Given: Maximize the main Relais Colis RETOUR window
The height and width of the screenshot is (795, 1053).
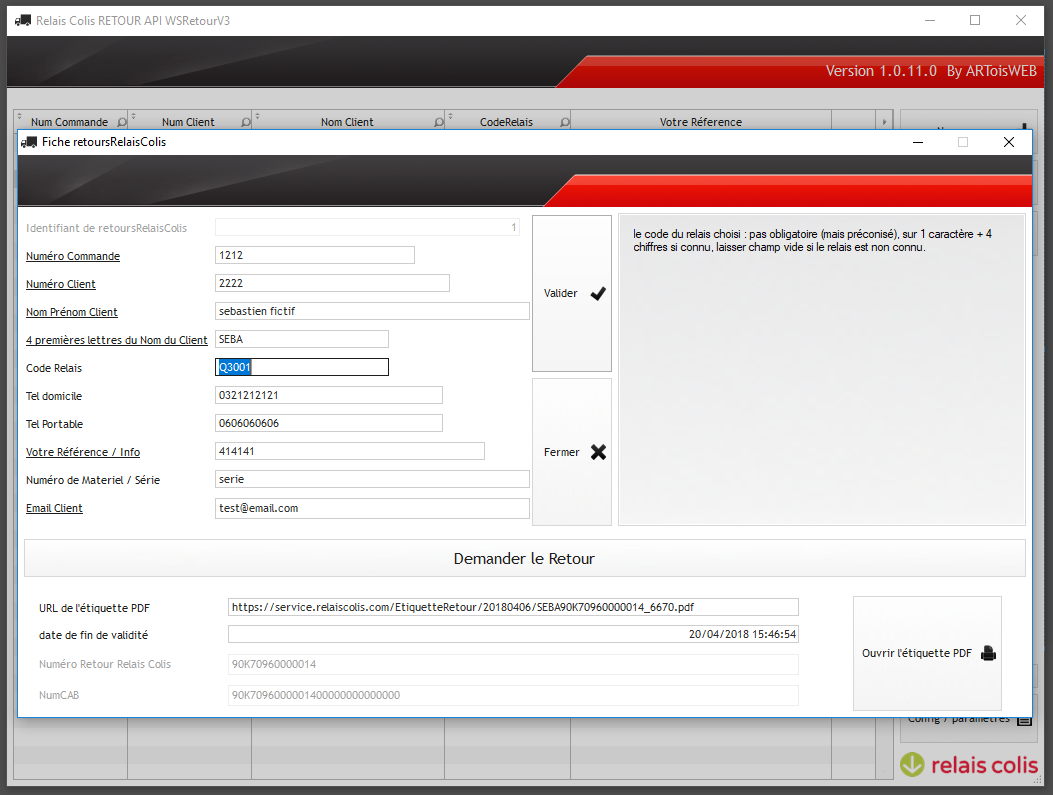Looking at the screenshot, I should (x=975, y=20).
